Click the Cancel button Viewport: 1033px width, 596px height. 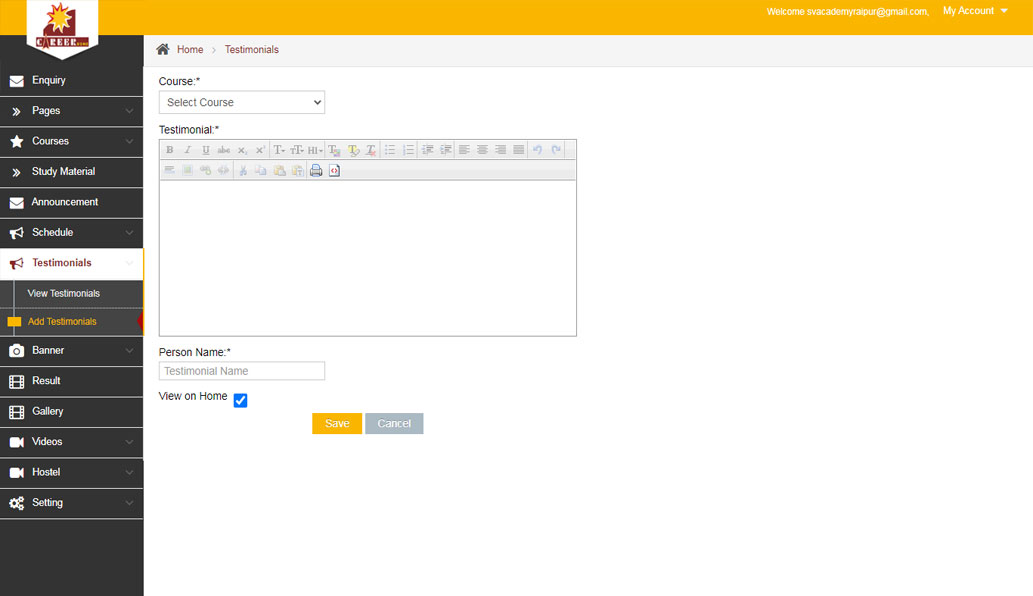[394, 424]
